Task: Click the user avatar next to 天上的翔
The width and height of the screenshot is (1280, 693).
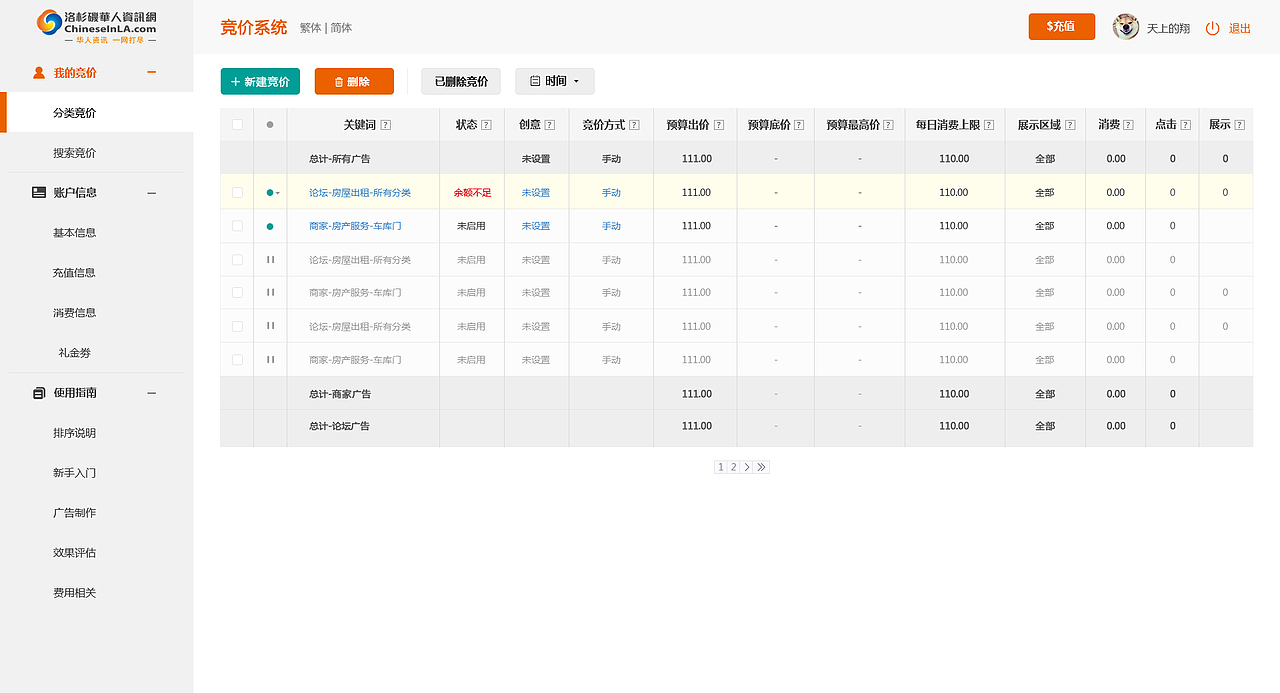Action: click(1124, 27)
